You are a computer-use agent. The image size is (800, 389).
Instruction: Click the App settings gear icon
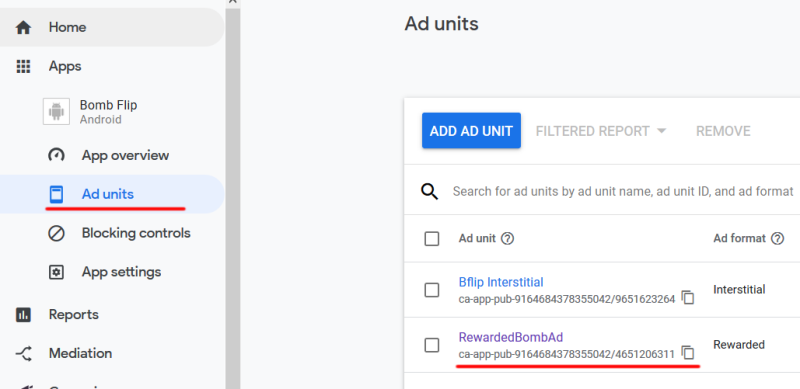(56, 272)
